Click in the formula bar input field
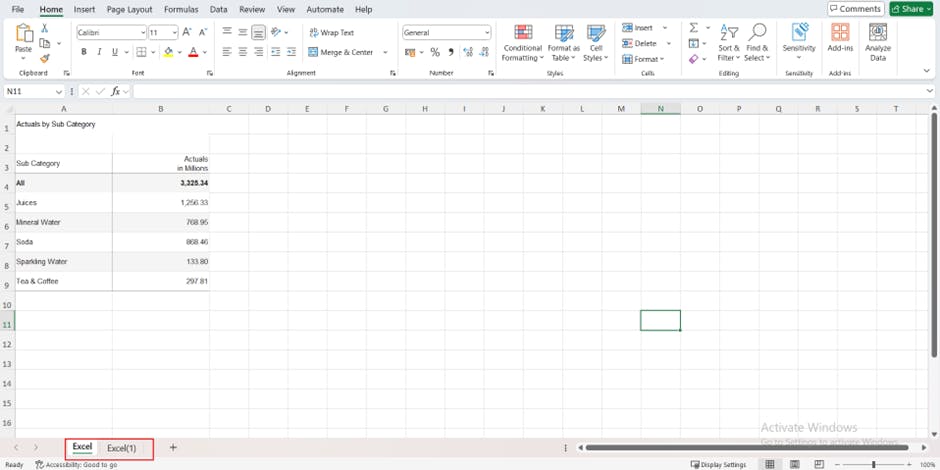The width and height of the screenshot is (940, 470). click(x=528, y=91)
